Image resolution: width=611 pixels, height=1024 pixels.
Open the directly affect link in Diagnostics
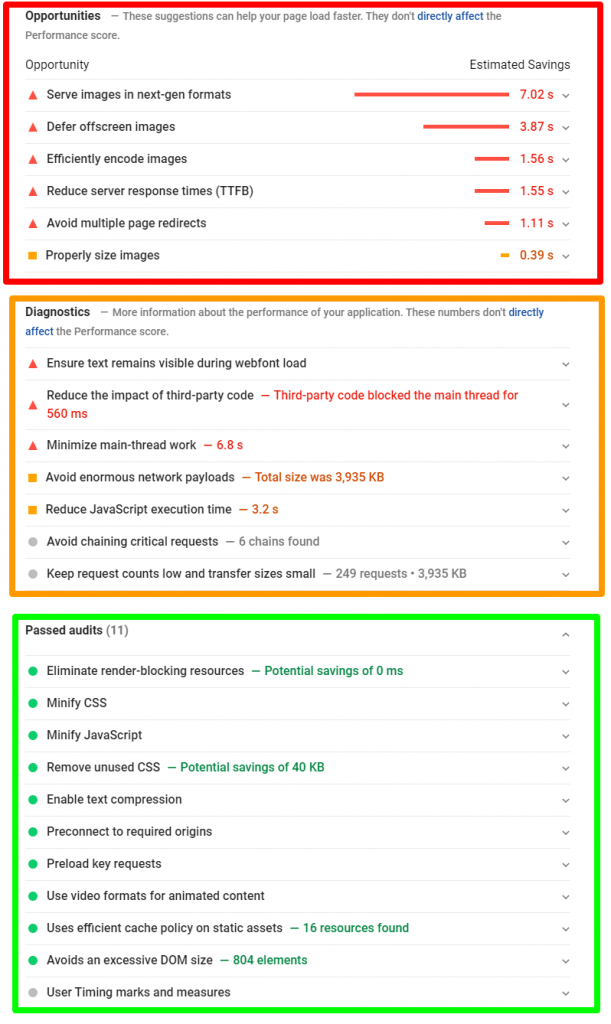526,312
